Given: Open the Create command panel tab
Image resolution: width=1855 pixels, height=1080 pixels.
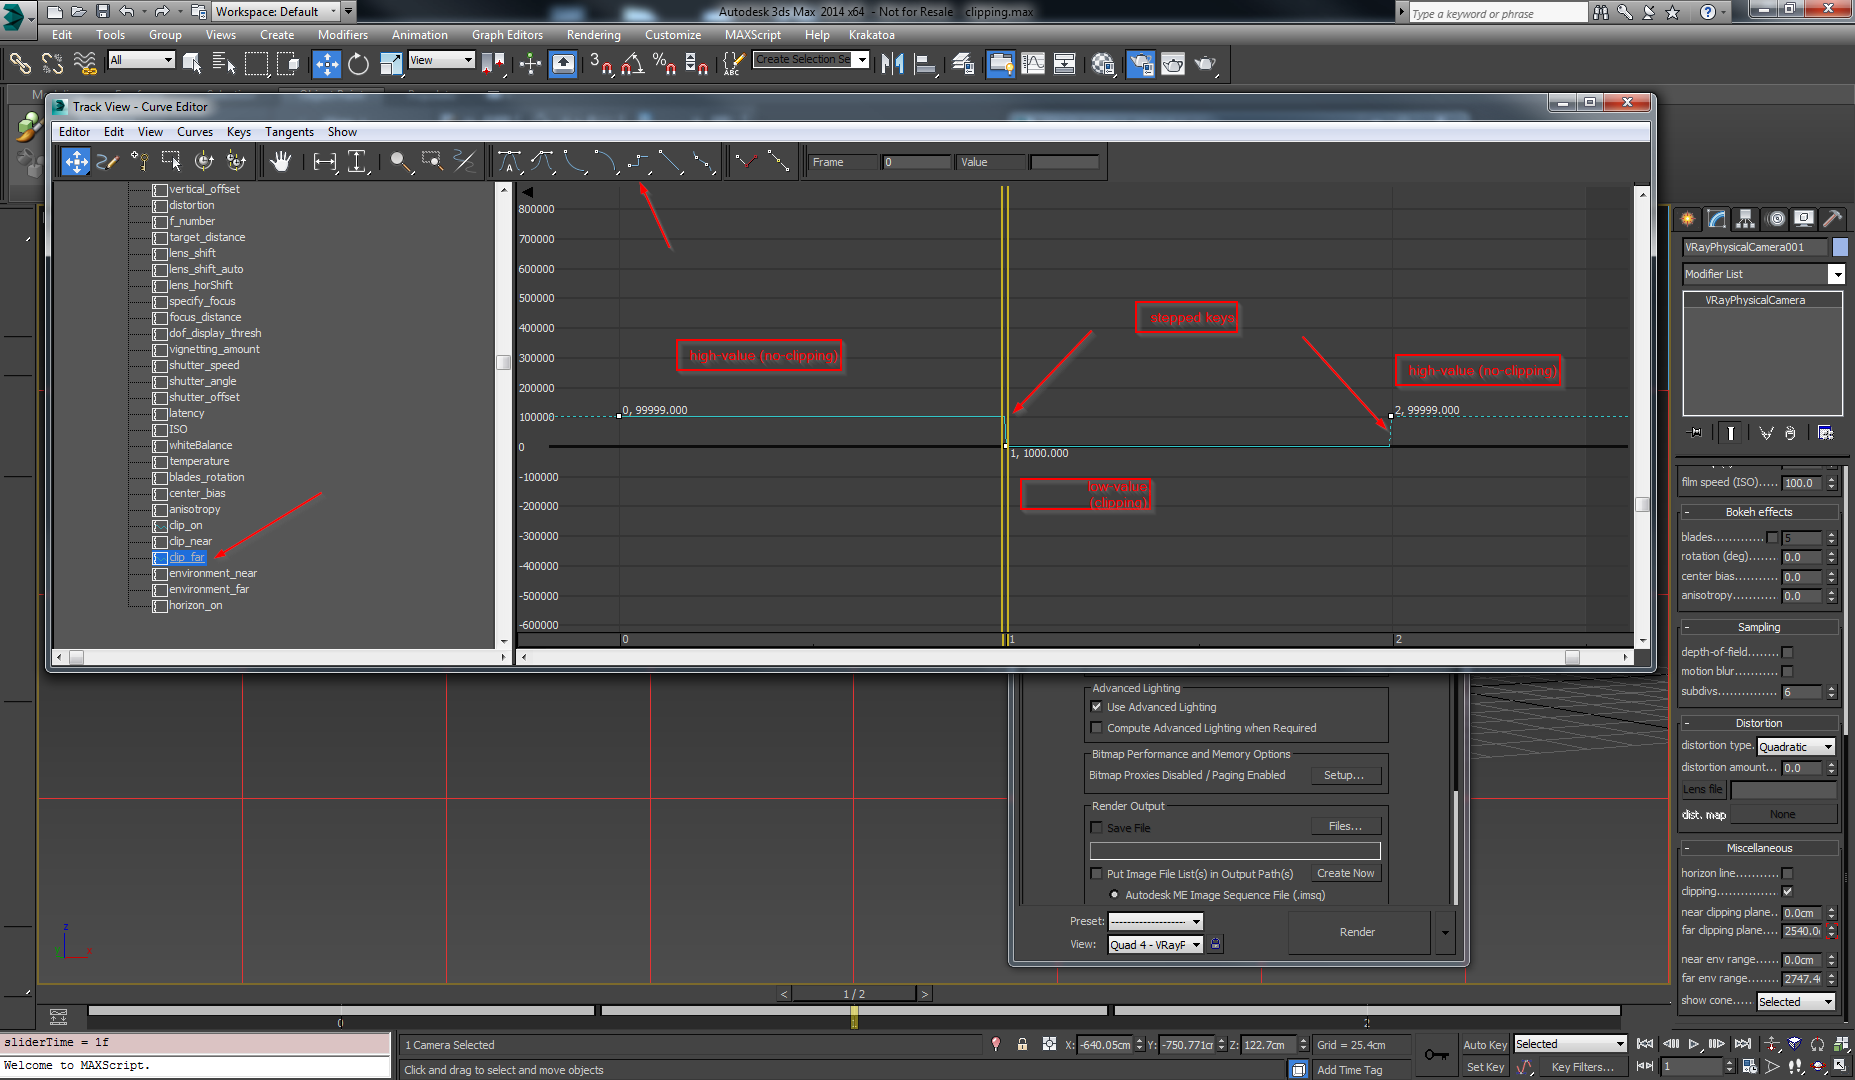Looking at the screenshot, I should (x=1688, y=219).
